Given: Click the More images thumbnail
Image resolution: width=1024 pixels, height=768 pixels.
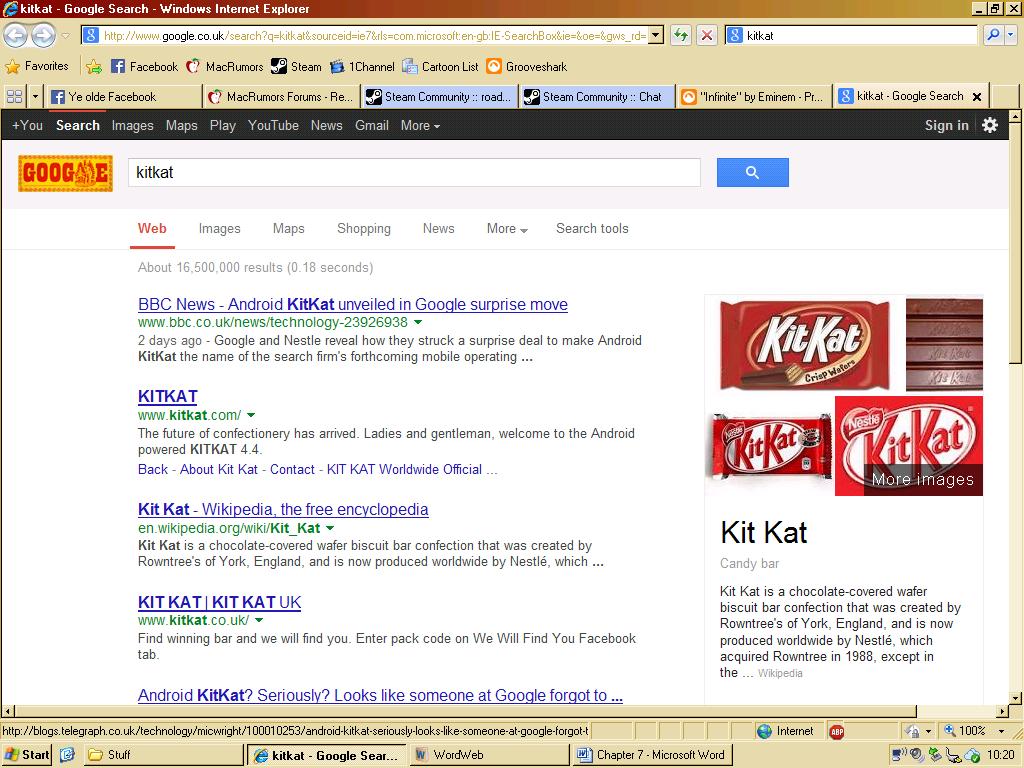Looking at the screenshot, I should coord(909,446).
